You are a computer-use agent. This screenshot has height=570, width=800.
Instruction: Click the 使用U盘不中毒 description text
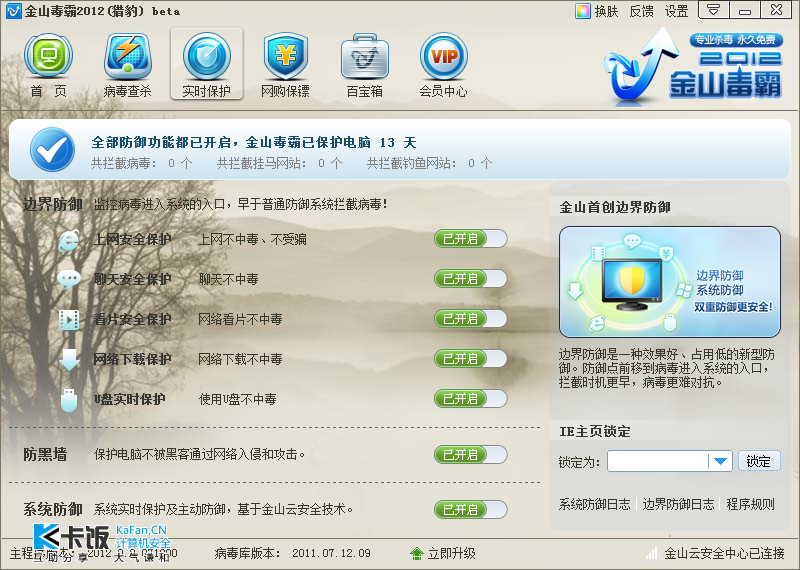(x=238, y=399)
